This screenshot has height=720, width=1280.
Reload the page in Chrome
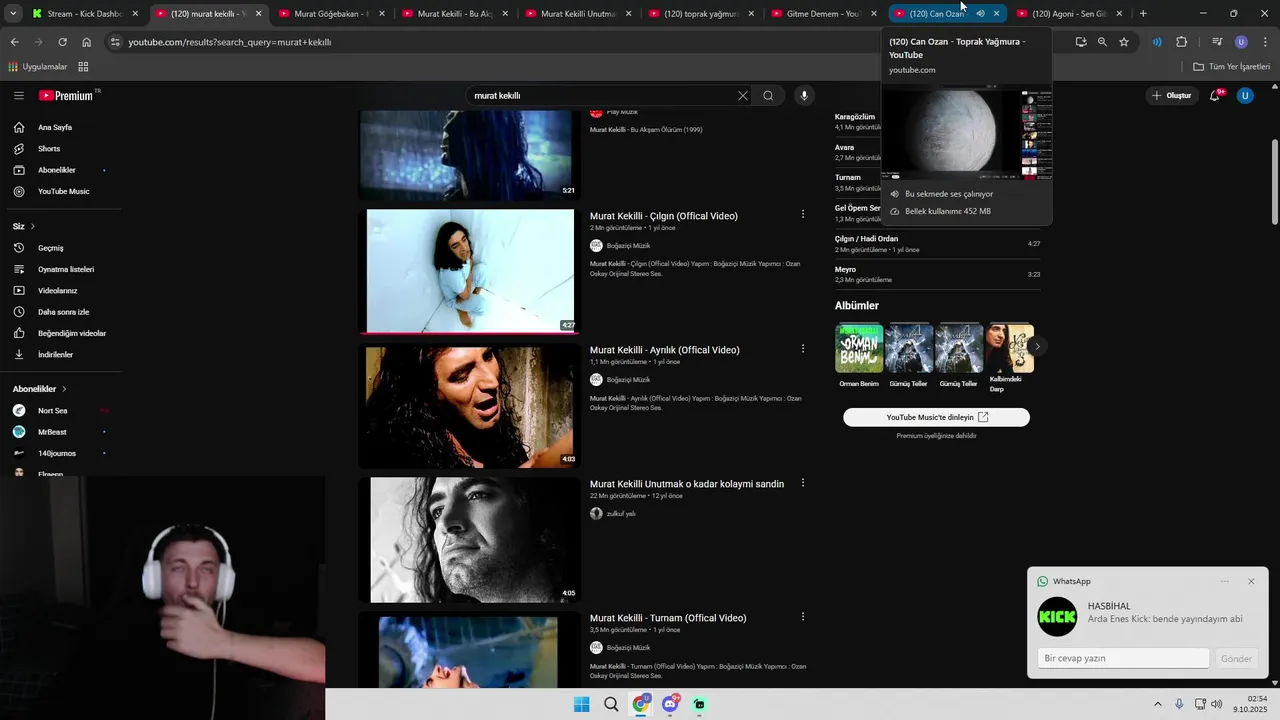[62, 42]
